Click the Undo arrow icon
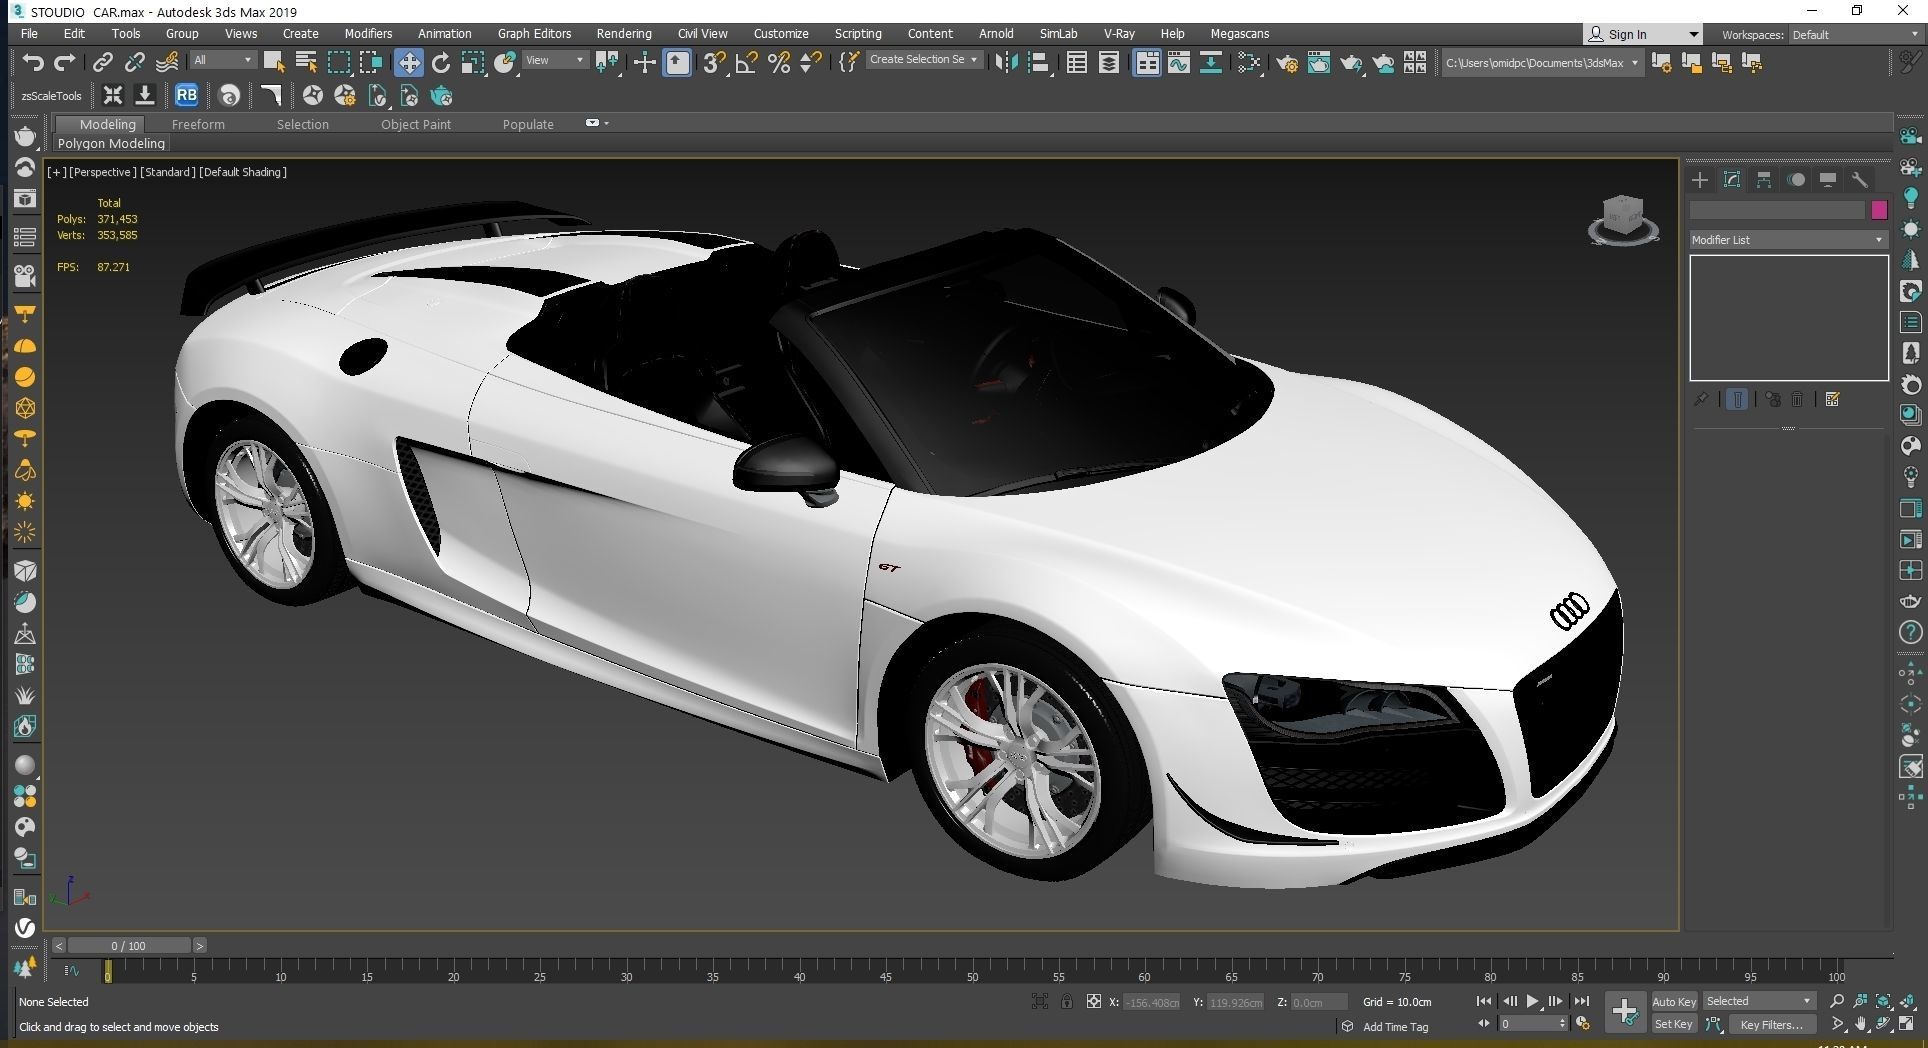This screenshot has width=1928, height=1048. (33, 62)
